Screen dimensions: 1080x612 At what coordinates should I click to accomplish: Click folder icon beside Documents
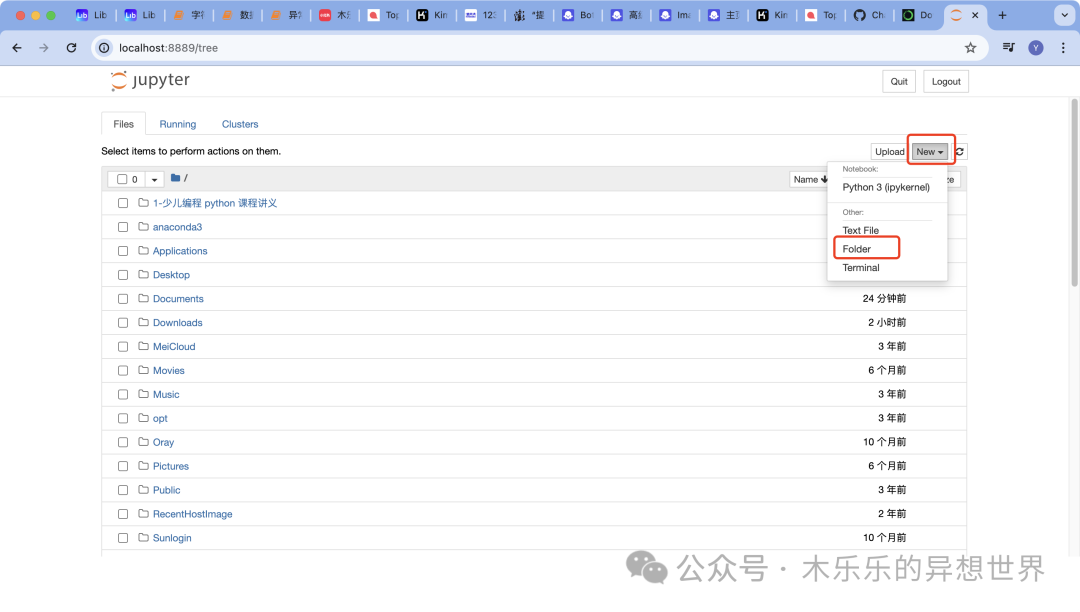[143, 298]
